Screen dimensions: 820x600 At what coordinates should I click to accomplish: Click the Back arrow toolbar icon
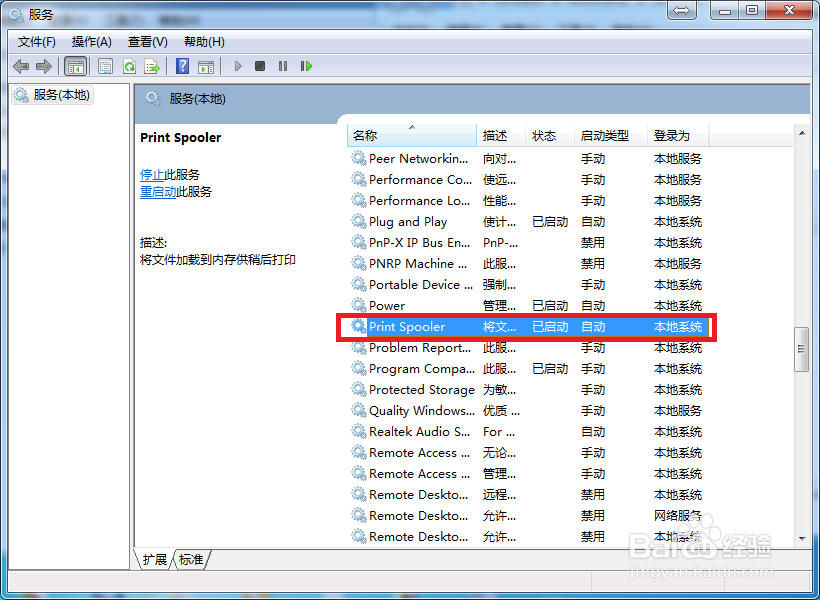point(21,66)
